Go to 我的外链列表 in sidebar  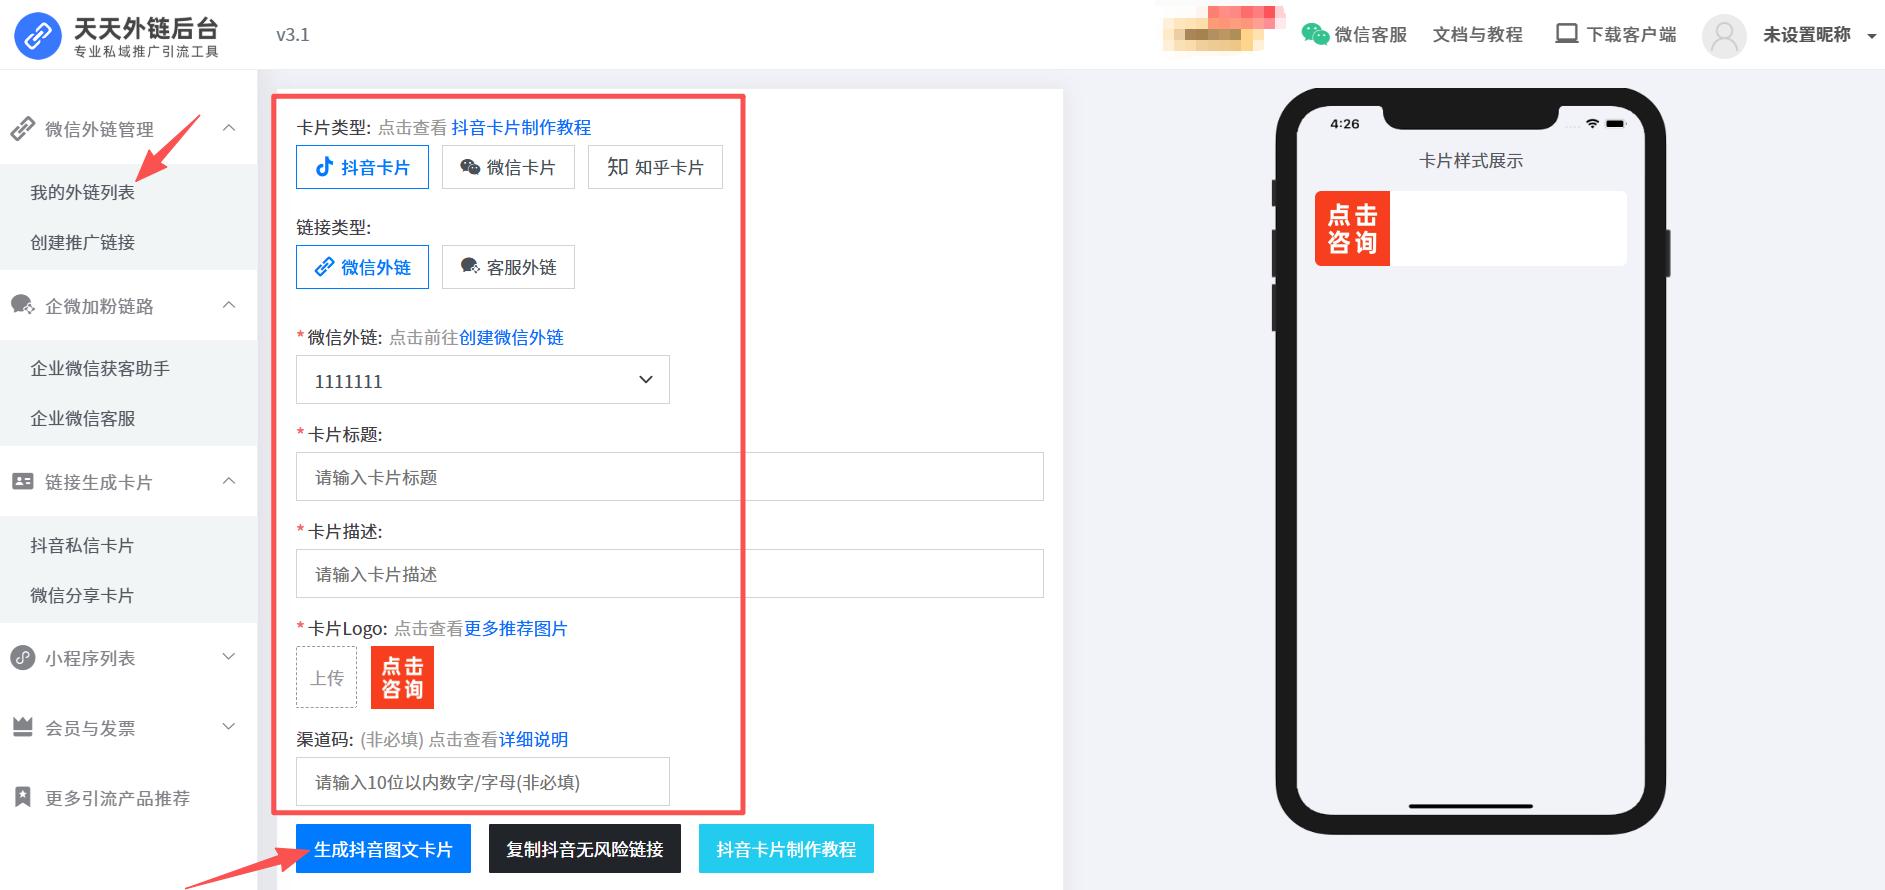[82, 192]
